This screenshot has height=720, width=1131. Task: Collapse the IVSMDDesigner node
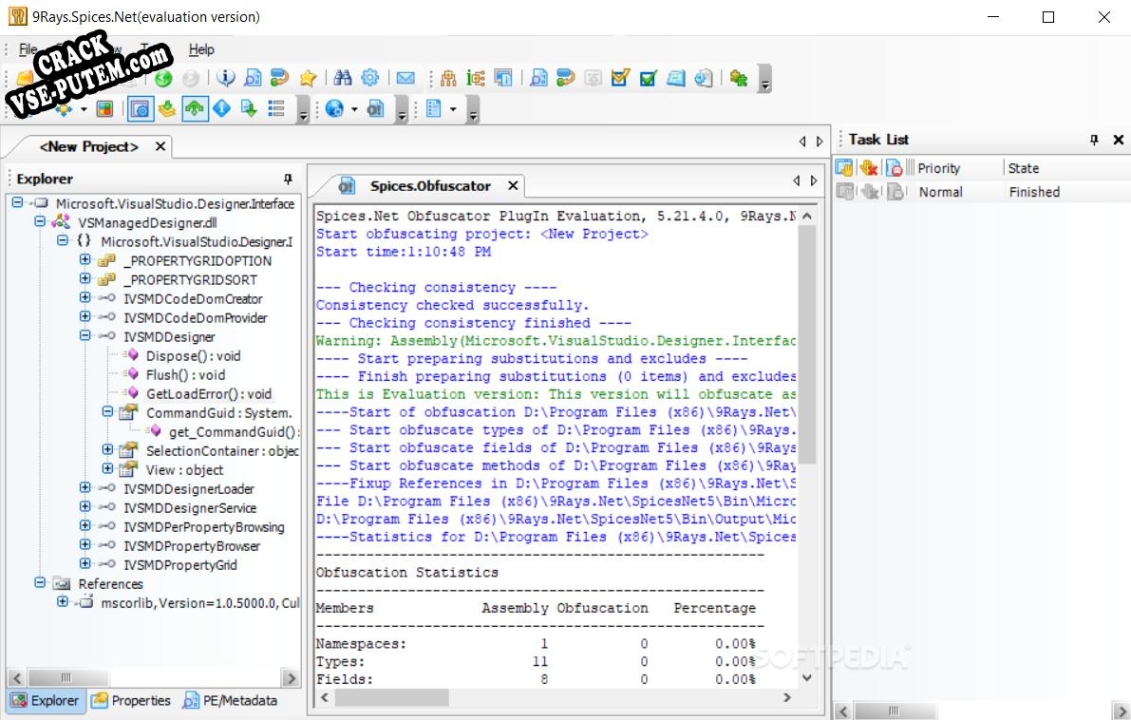(x=85, y=335)
